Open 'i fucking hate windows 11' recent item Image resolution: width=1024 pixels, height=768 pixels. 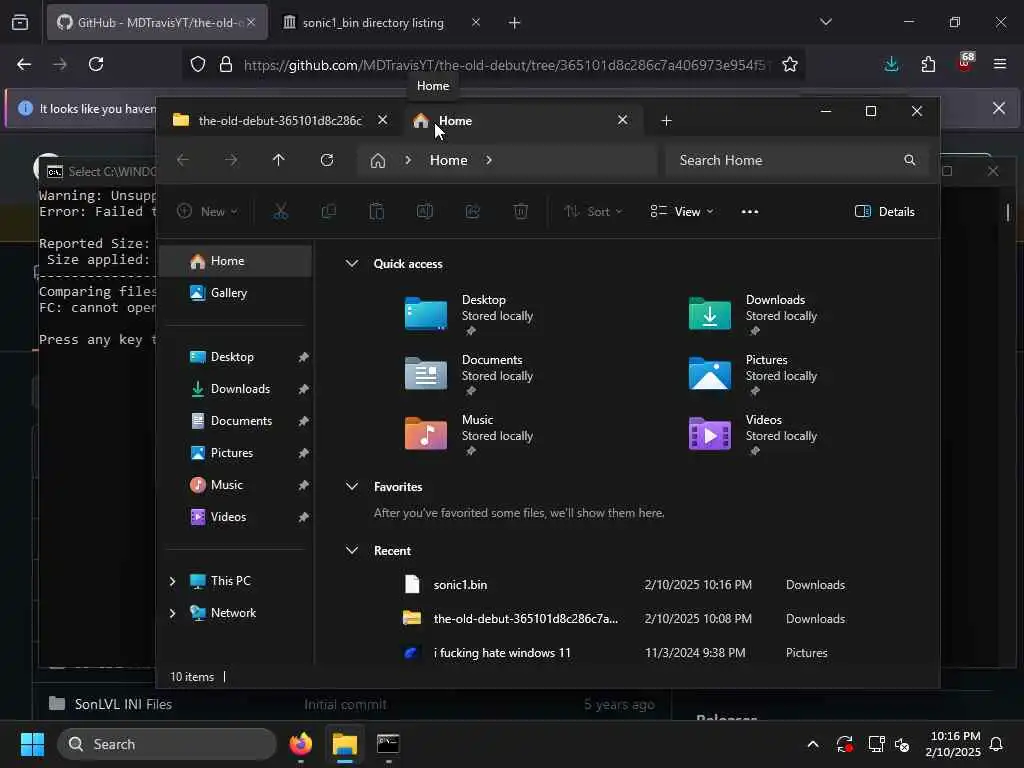(x=624, y=652)
